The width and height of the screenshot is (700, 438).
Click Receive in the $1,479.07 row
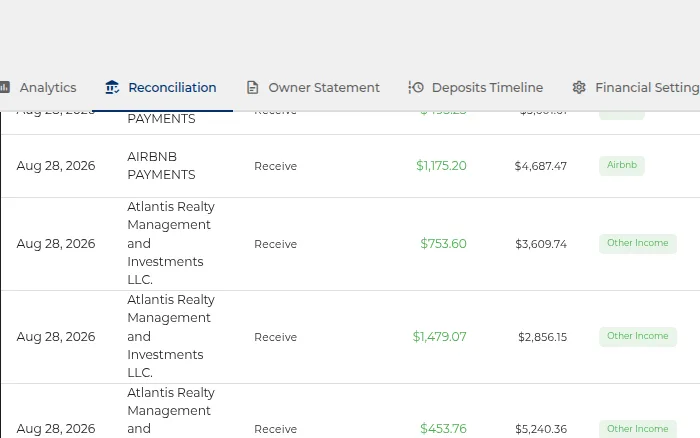[x=275, y=337]
